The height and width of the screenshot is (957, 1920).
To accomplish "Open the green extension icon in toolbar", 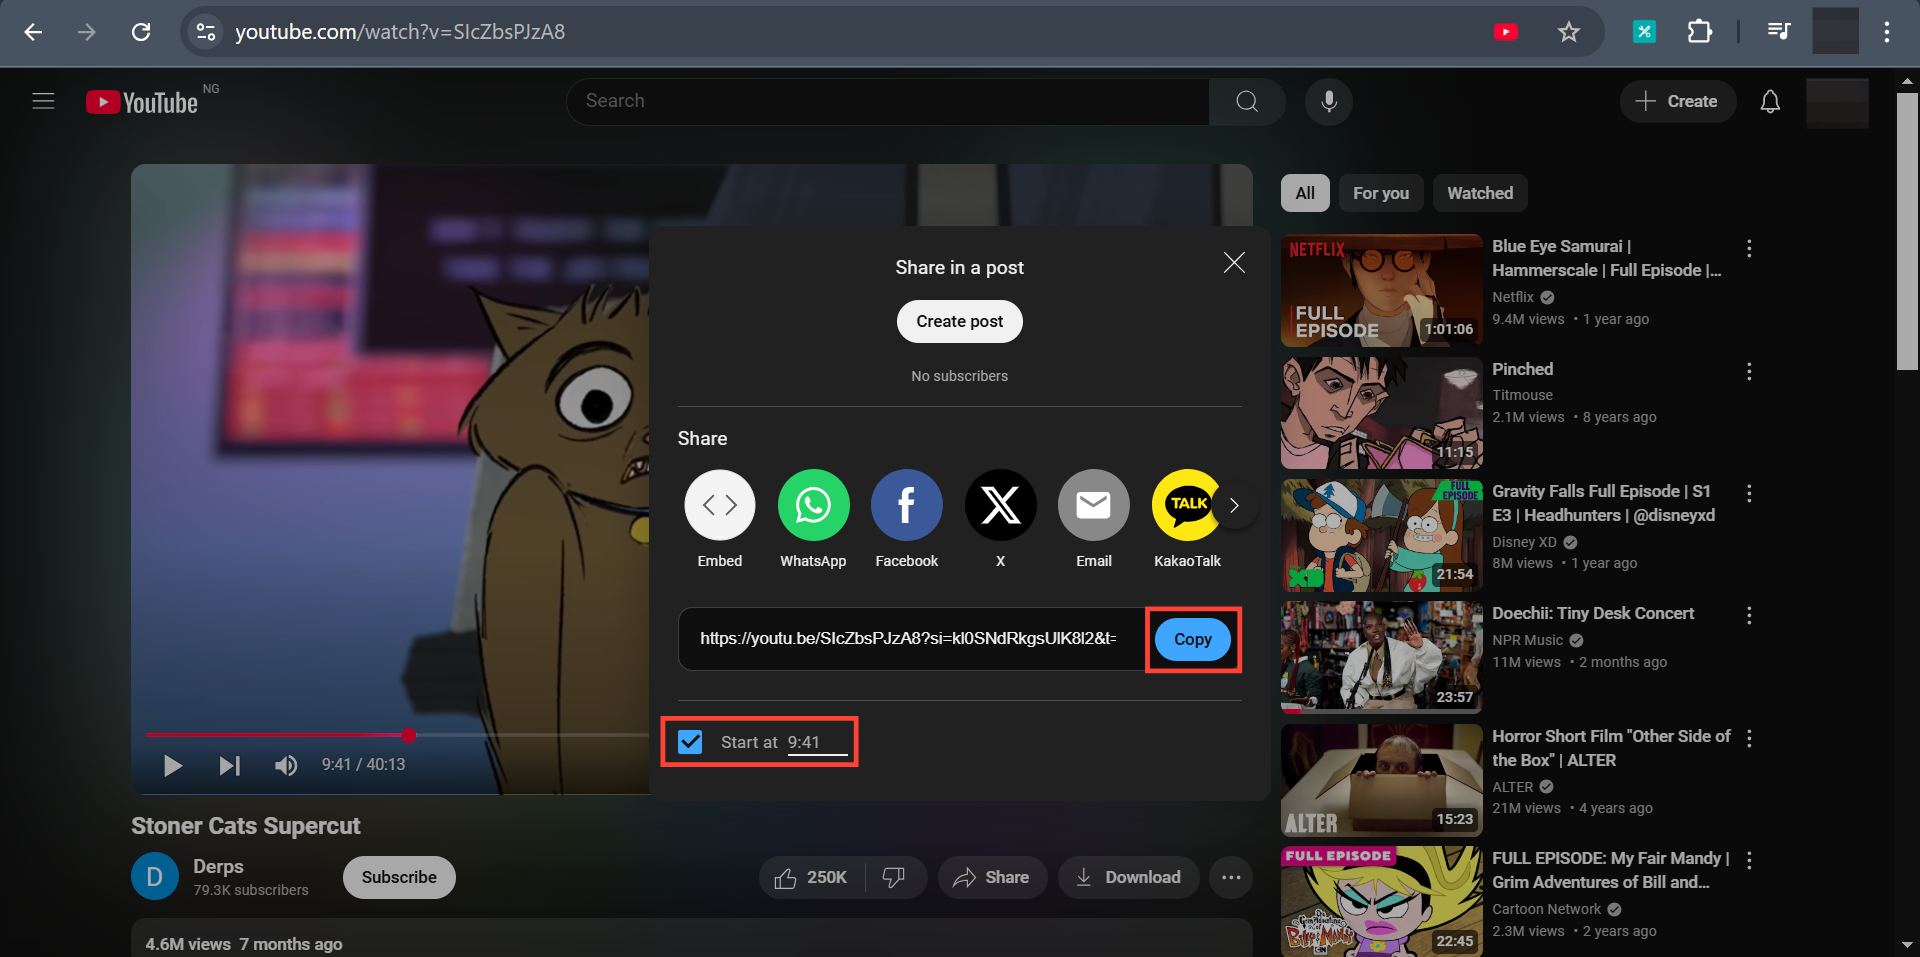I will click(1644, 32).
